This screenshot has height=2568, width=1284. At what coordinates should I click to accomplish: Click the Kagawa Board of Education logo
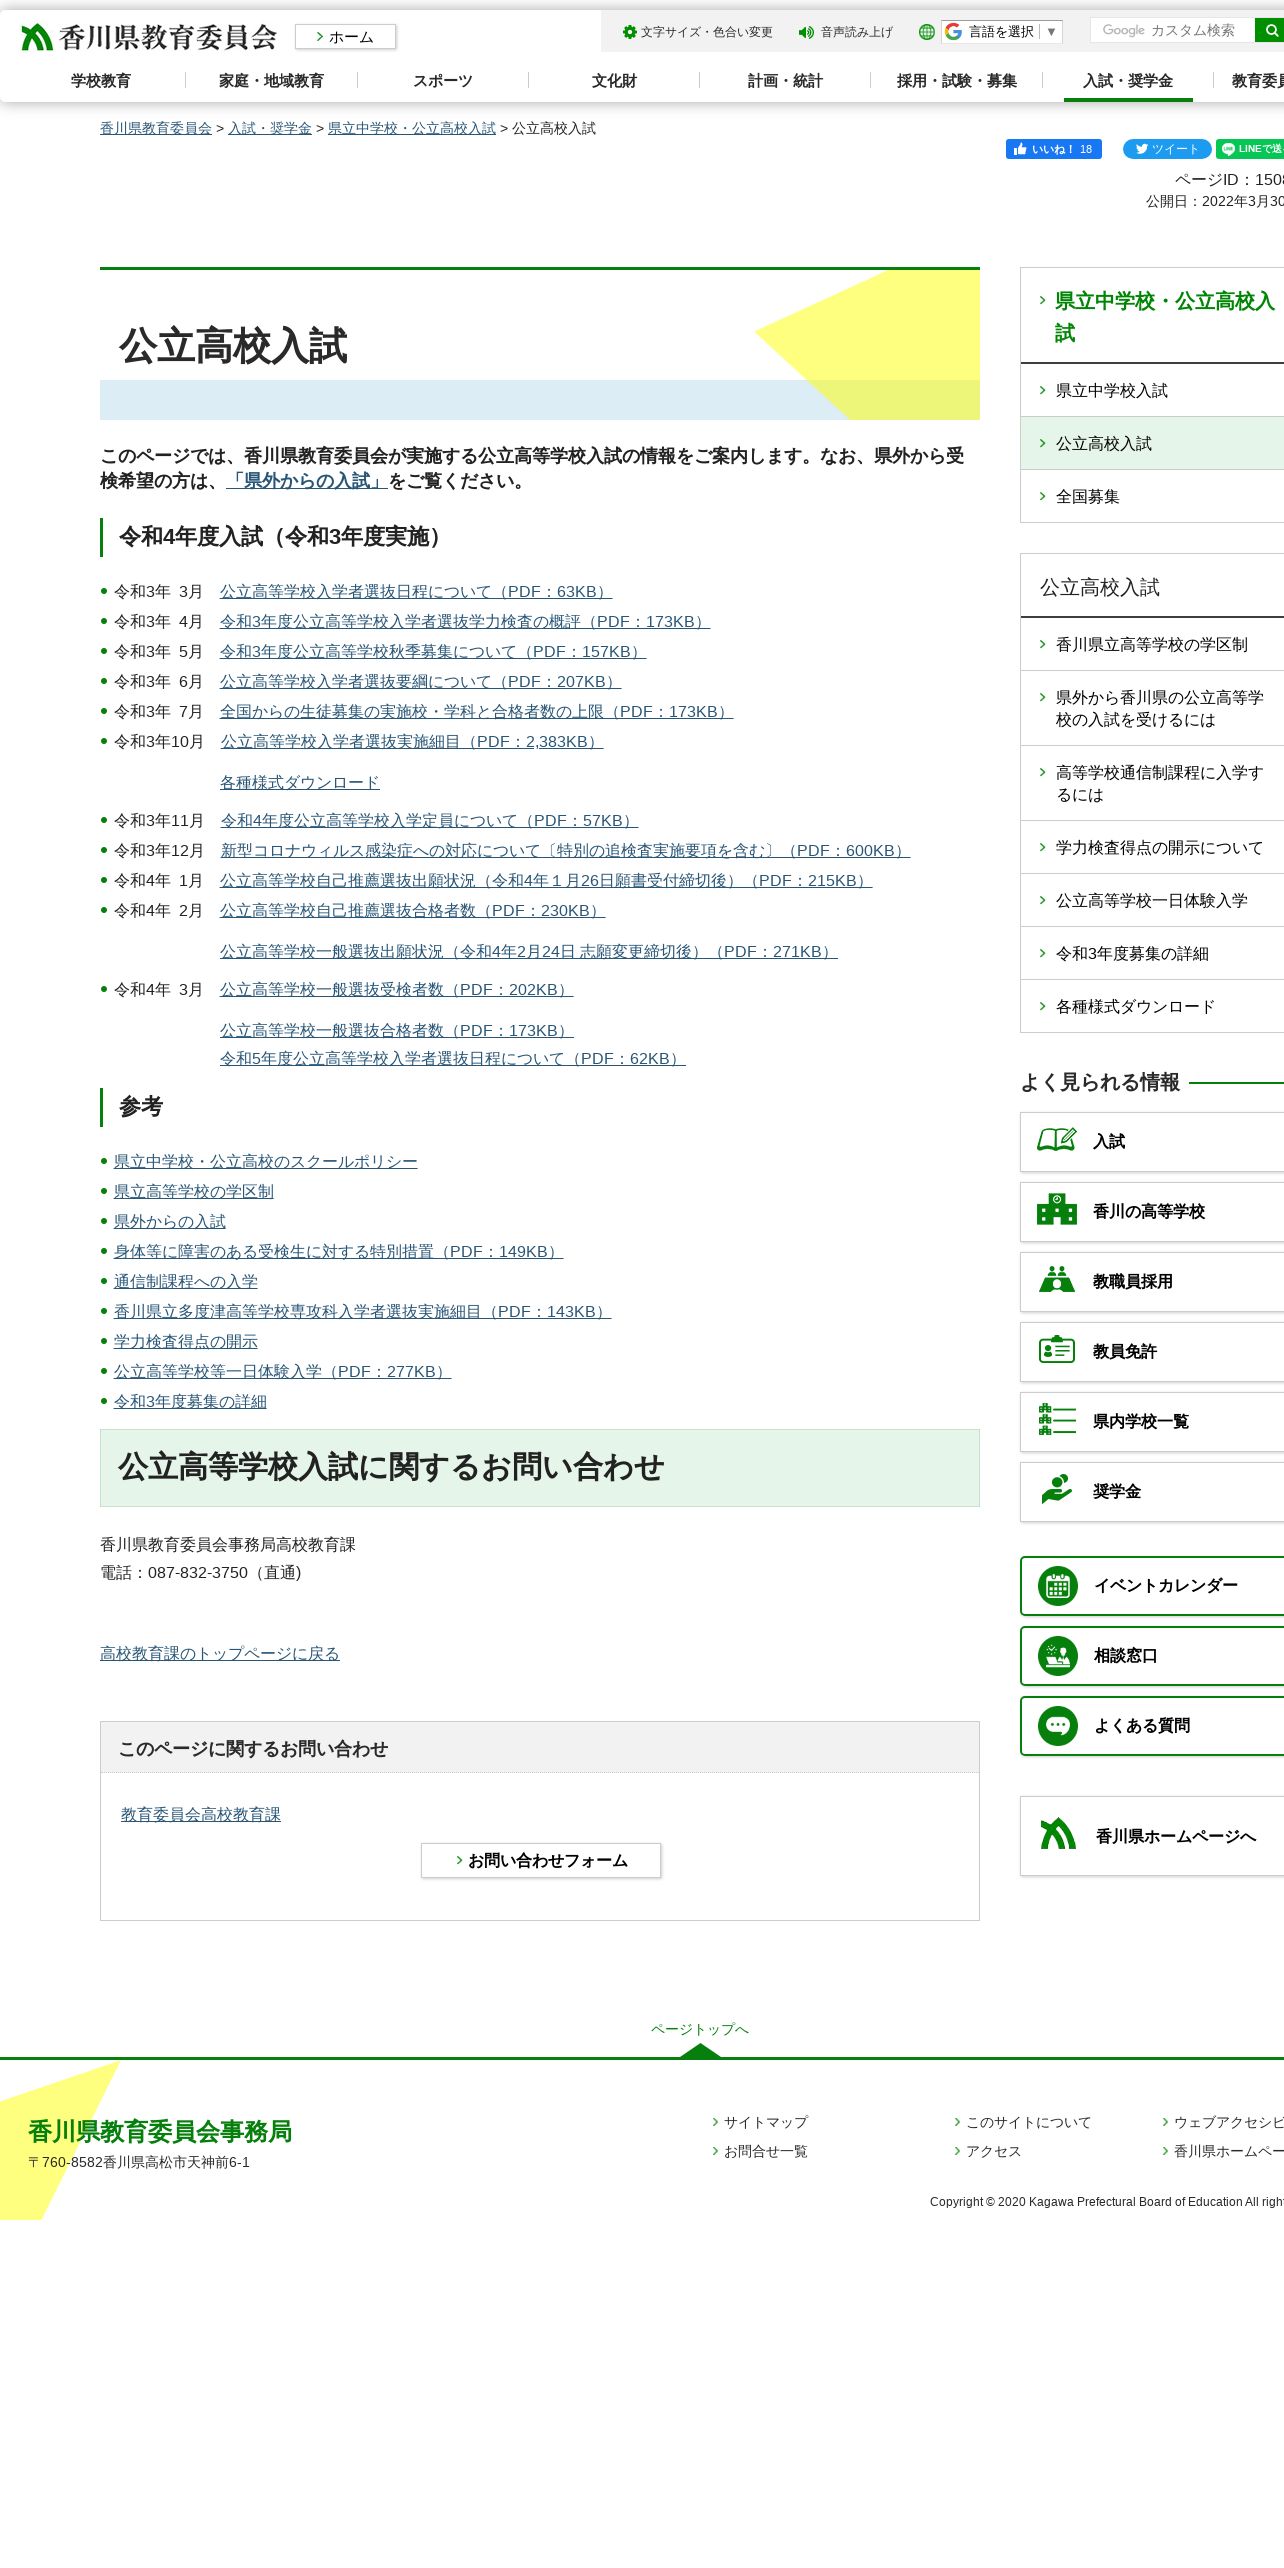click(x=148, y=37)
